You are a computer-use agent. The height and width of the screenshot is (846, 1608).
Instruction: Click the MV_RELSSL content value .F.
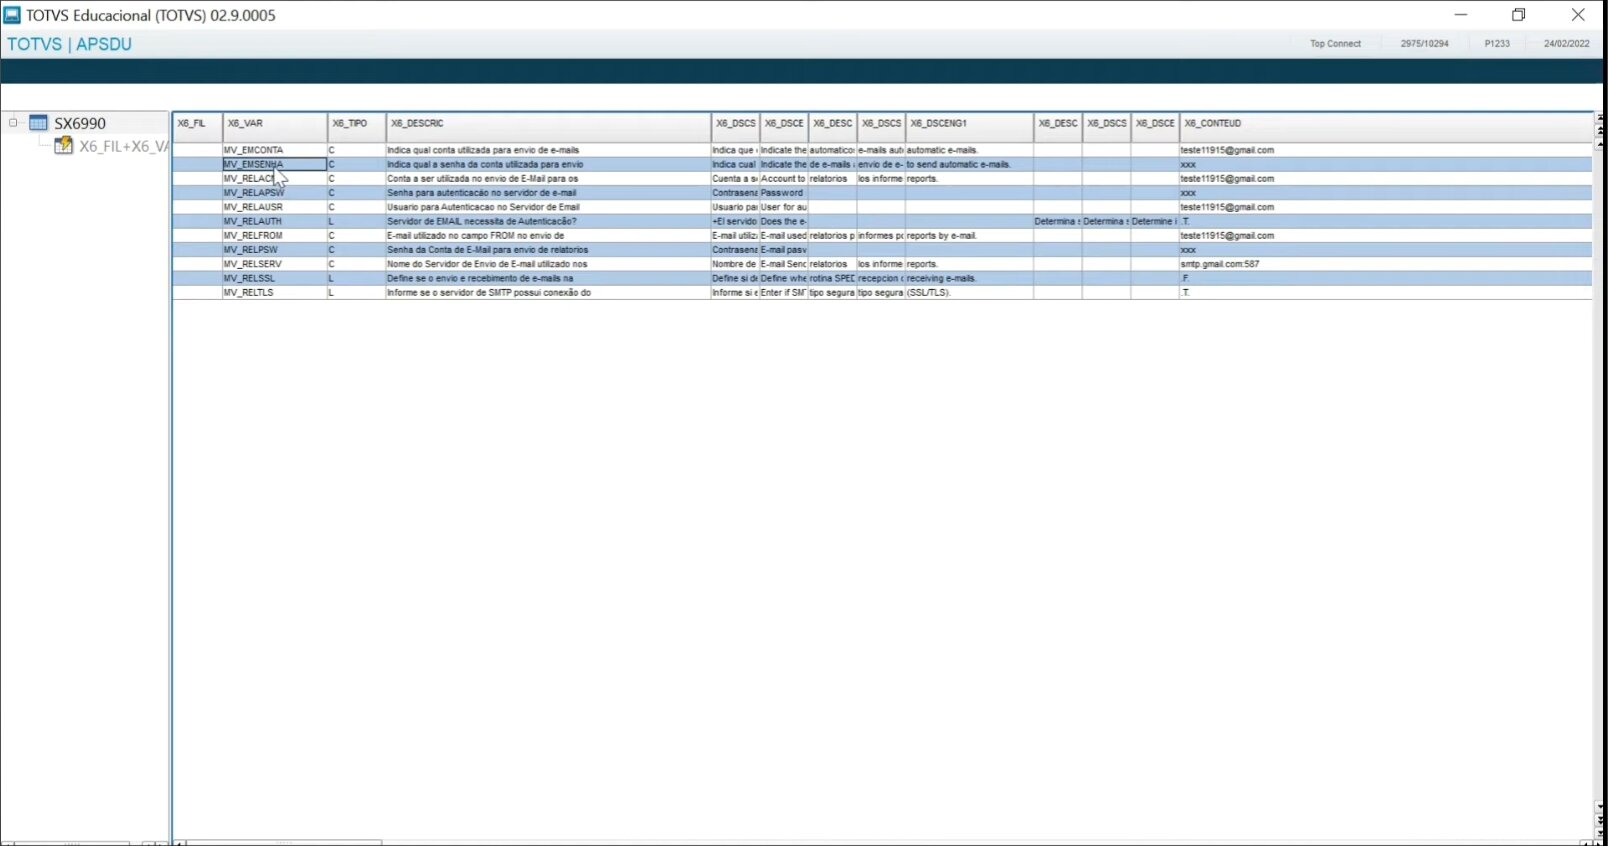click(1185, 278)
